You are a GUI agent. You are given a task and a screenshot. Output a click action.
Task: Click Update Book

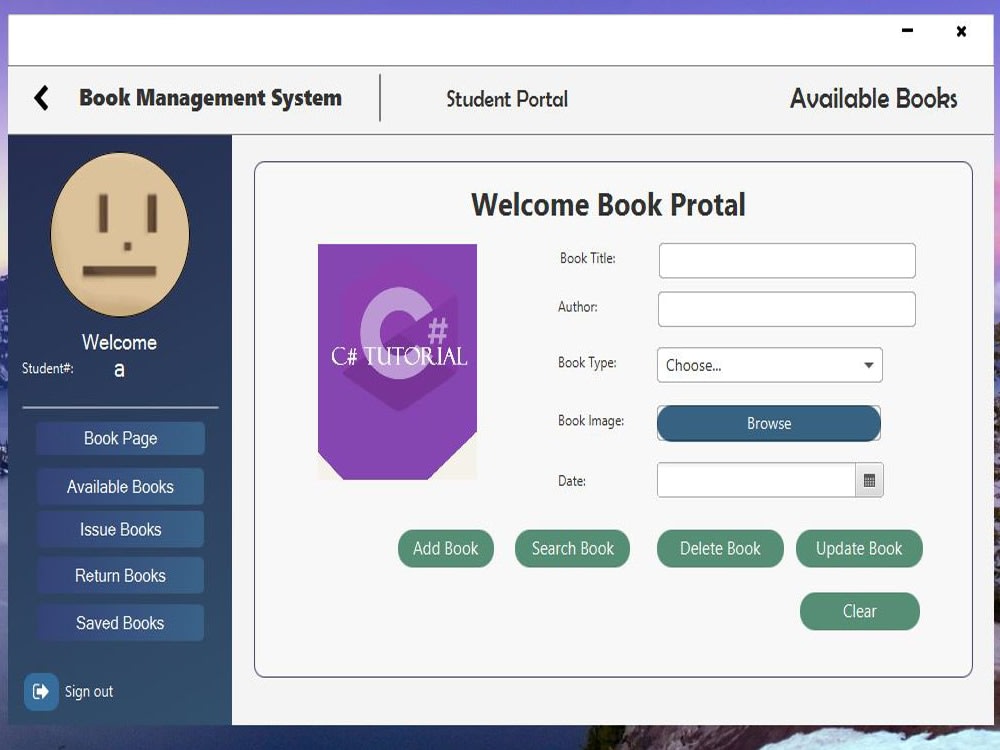pos(859,548)
